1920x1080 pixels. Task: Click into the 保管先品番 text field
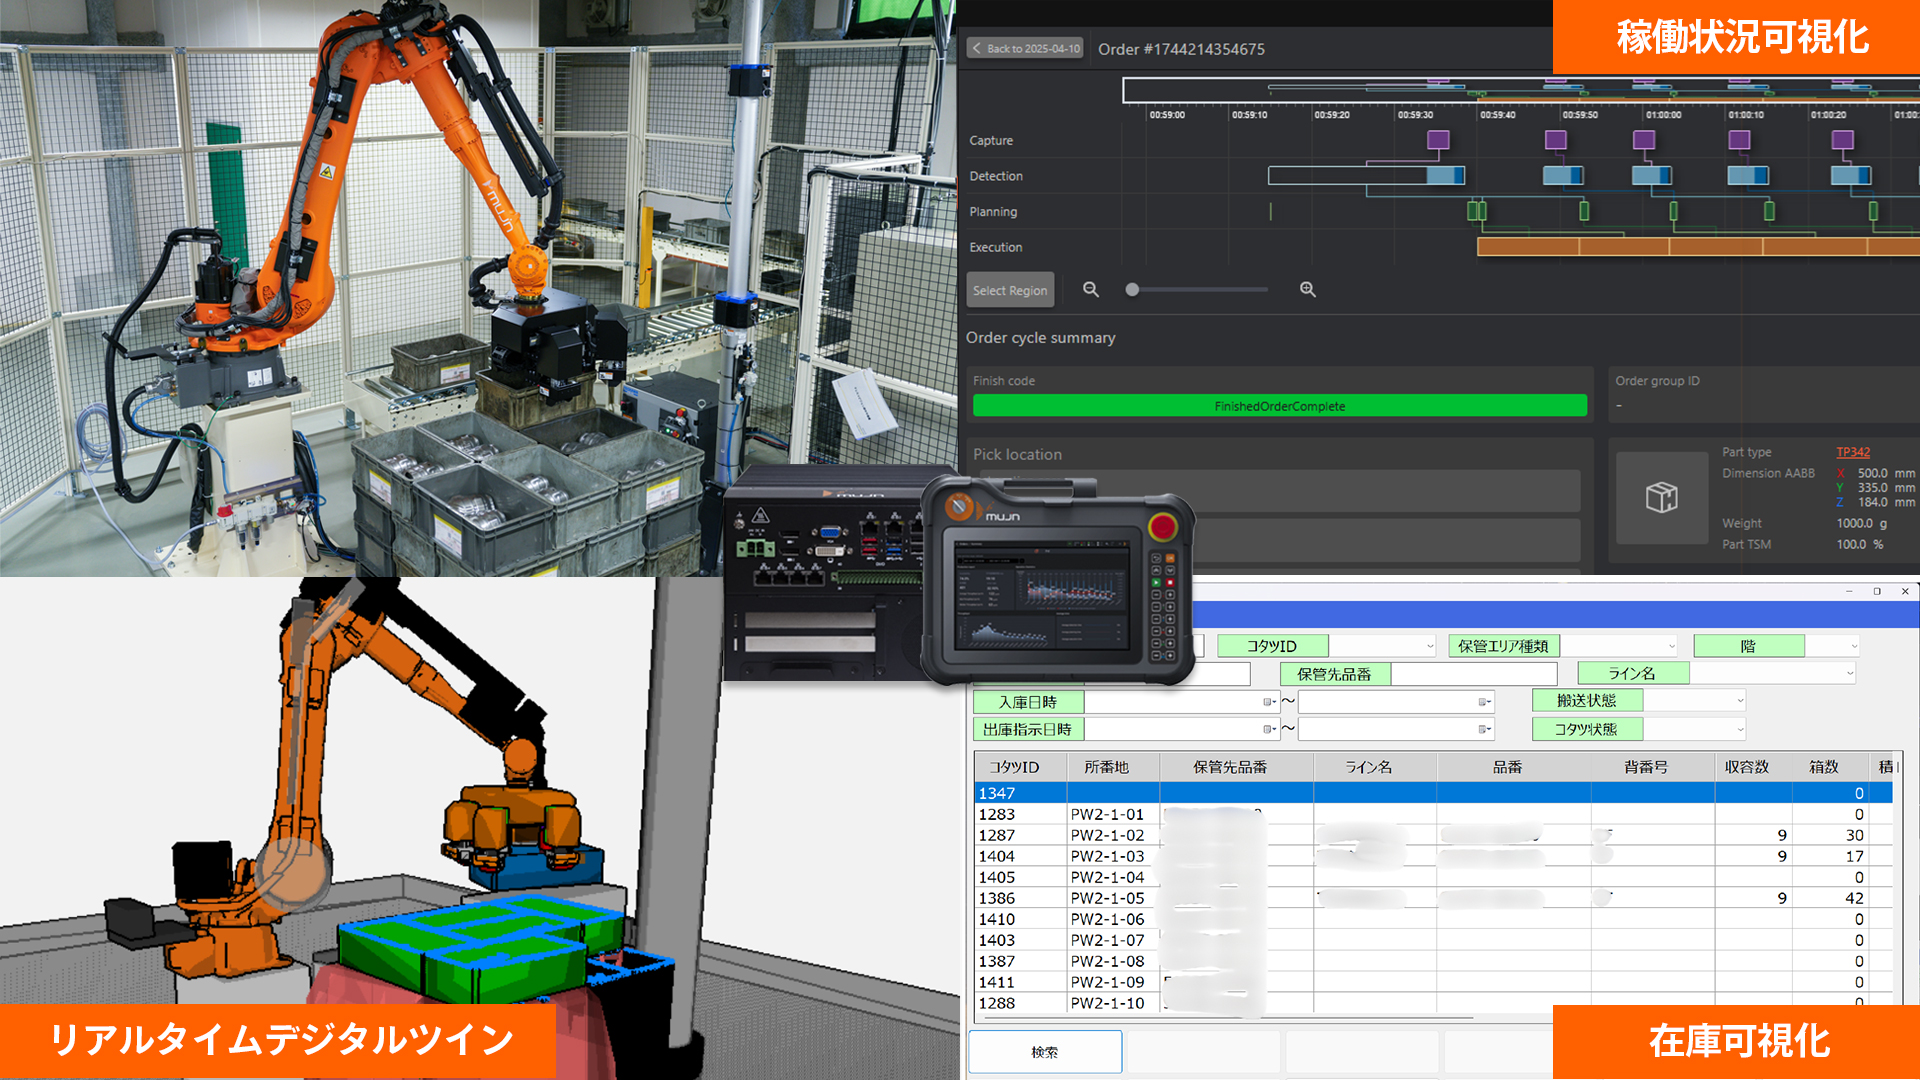tap(1473, 674)
